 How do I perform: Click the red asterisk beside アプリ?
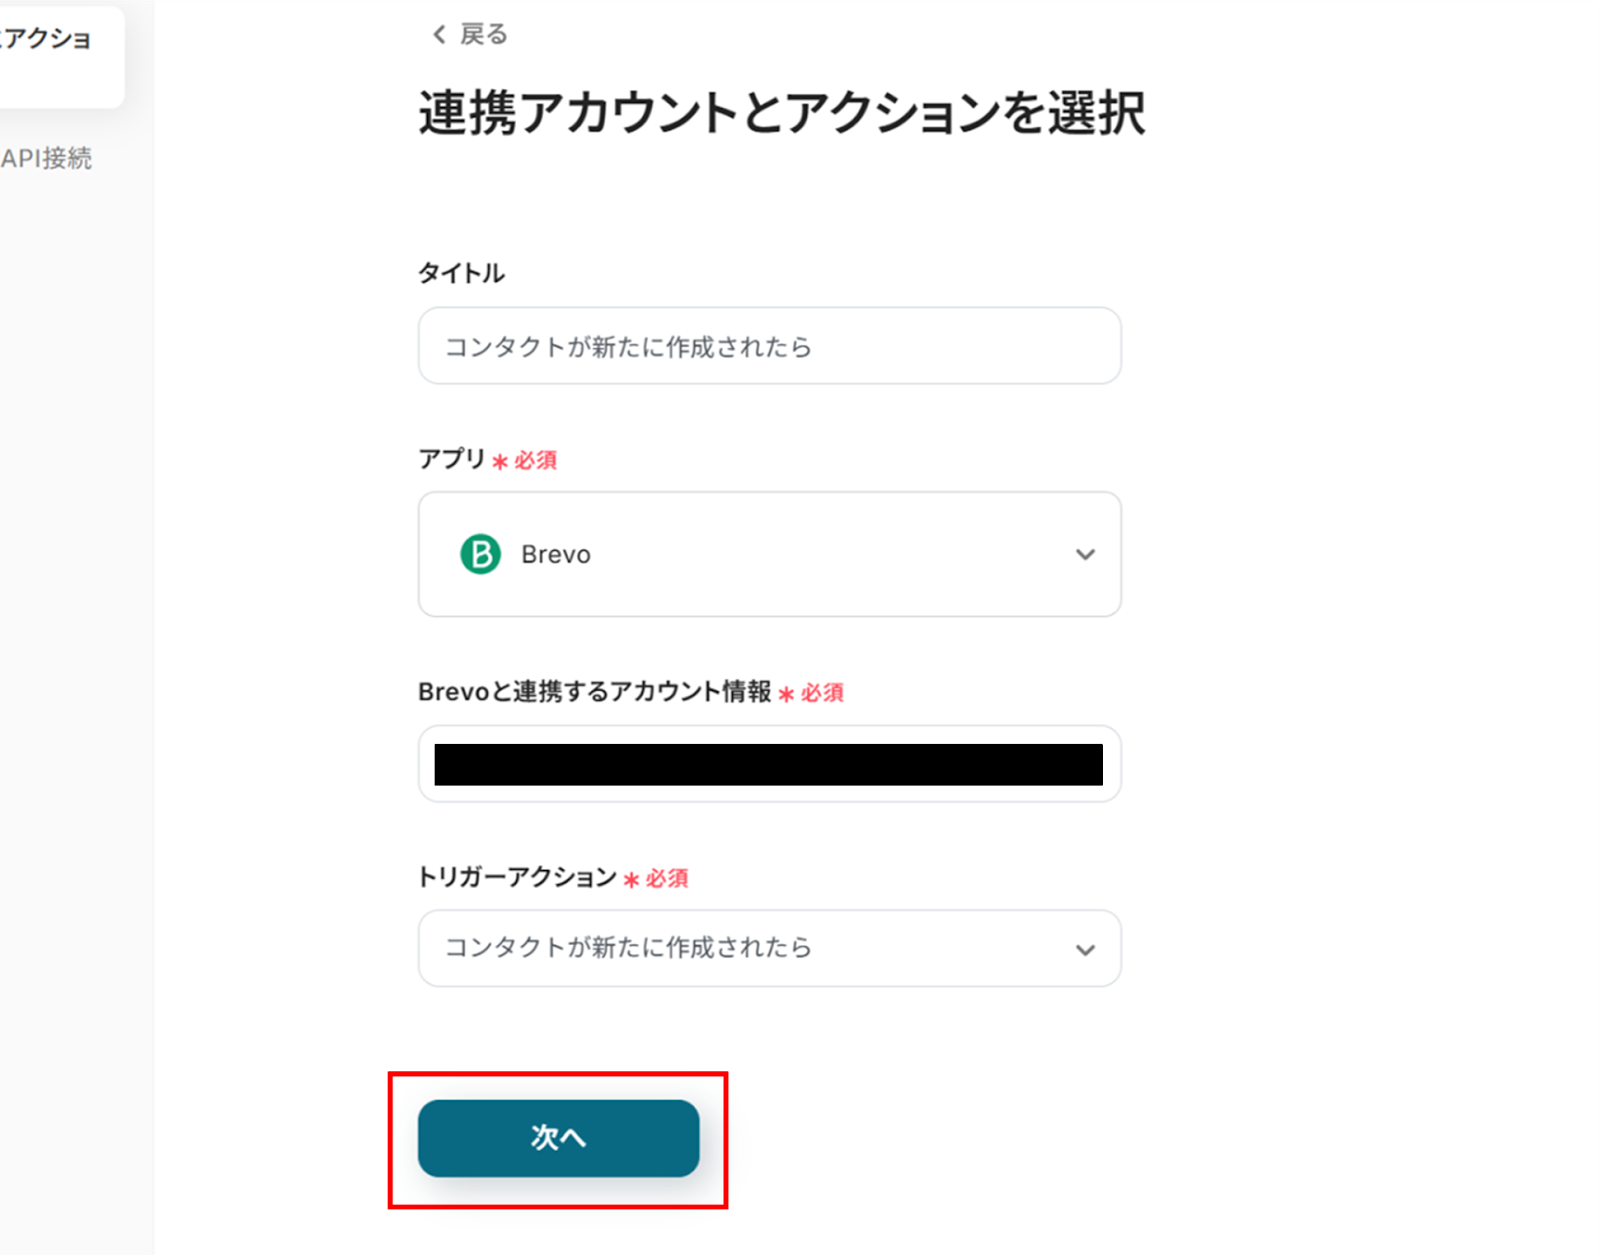pyautogui.click(x=500, y=462)
